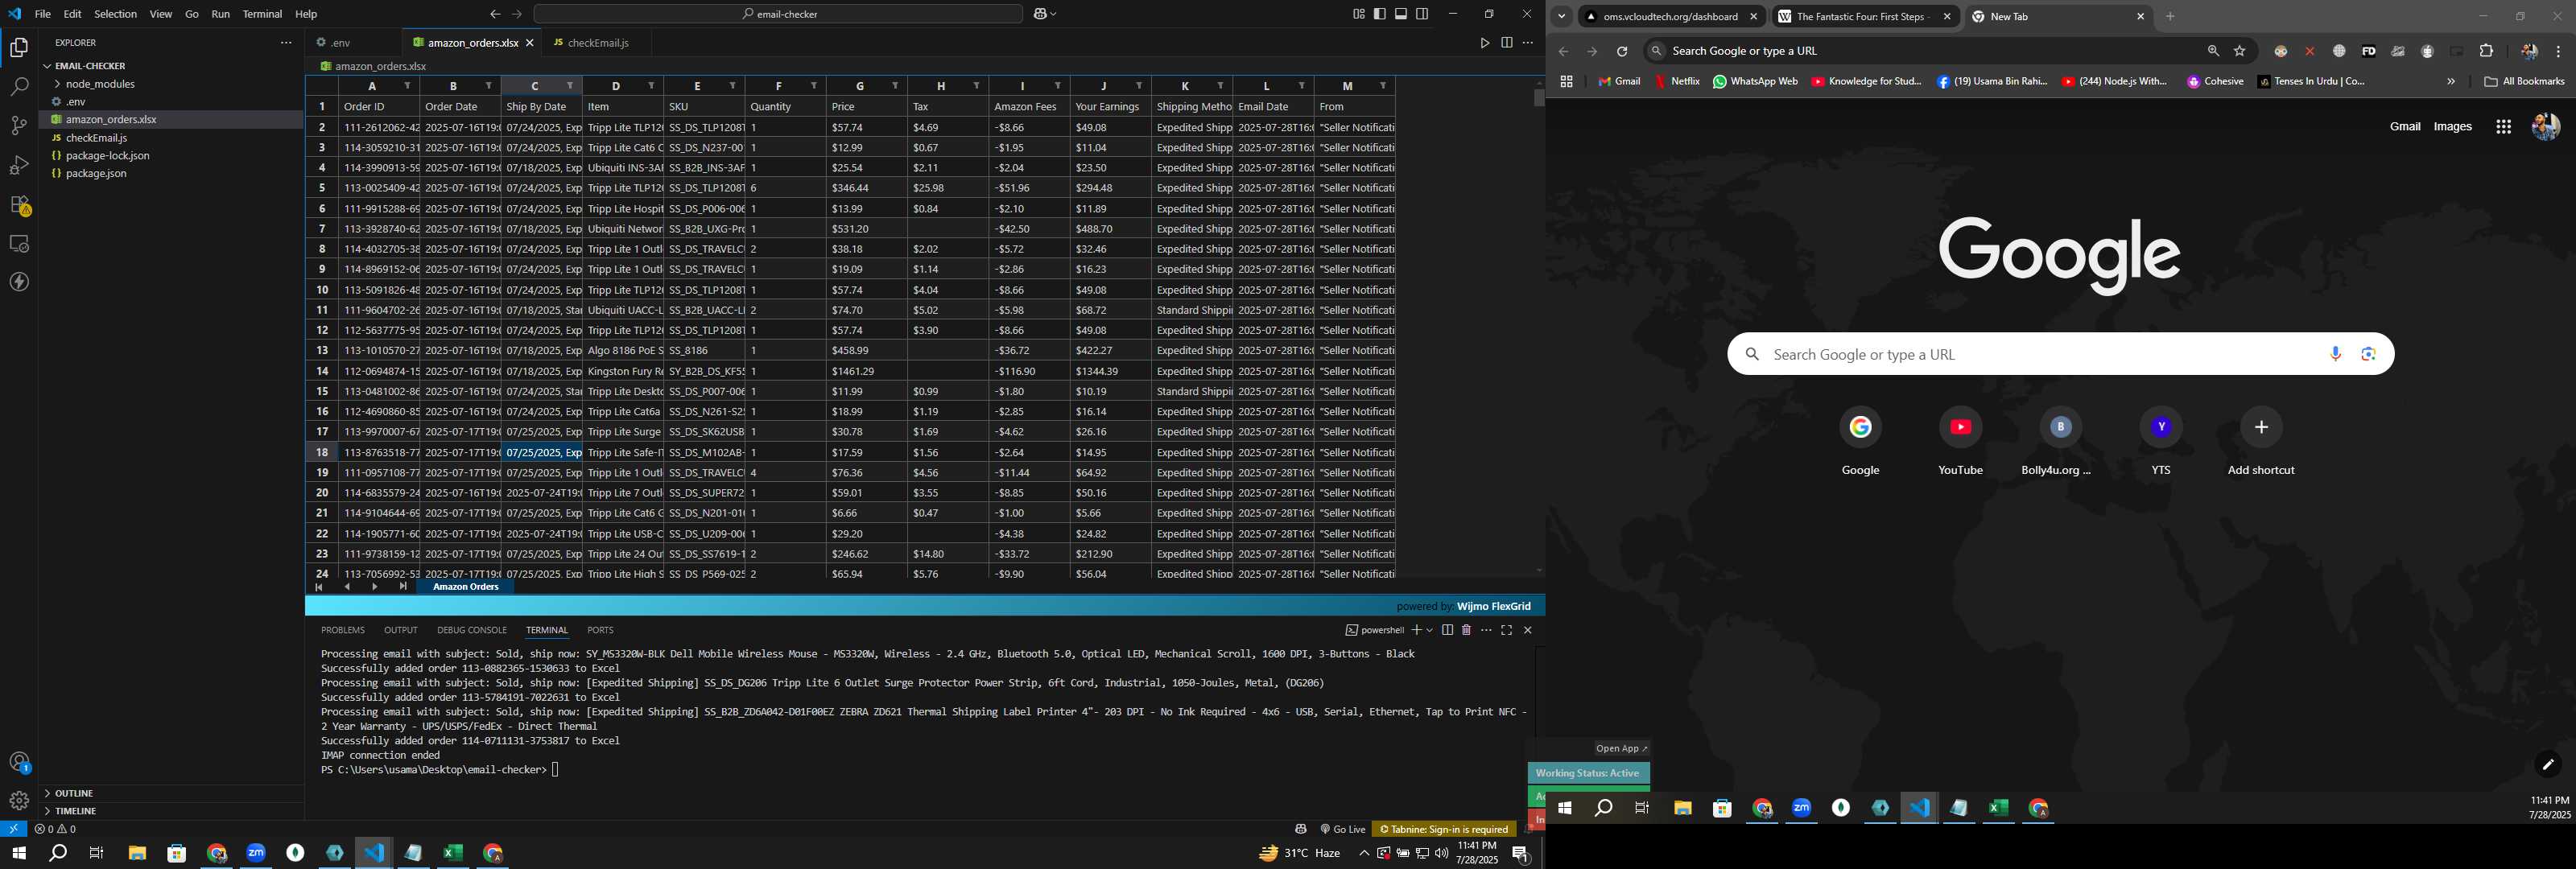Screen dimensions: 2576x869
Task: Open the Copilot chat icon in title bar
Action: pyautogui.click(x=1040, y=14)
